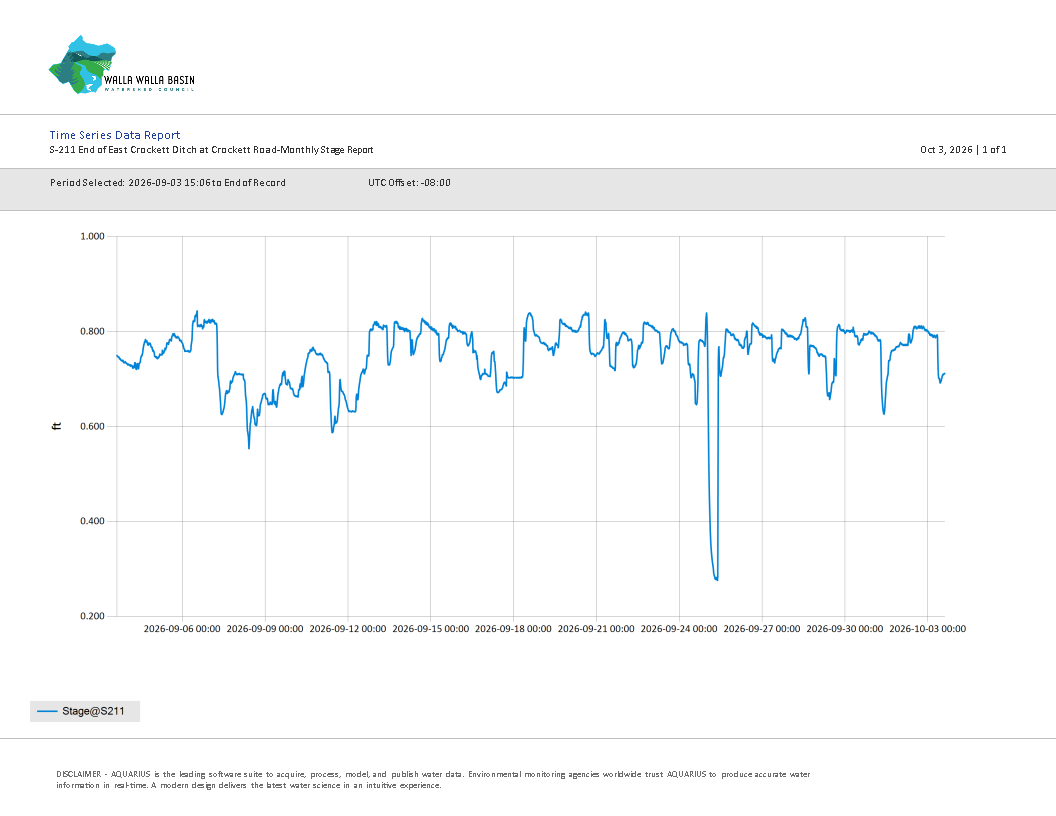Click the Period Selected text

point(168,182)
